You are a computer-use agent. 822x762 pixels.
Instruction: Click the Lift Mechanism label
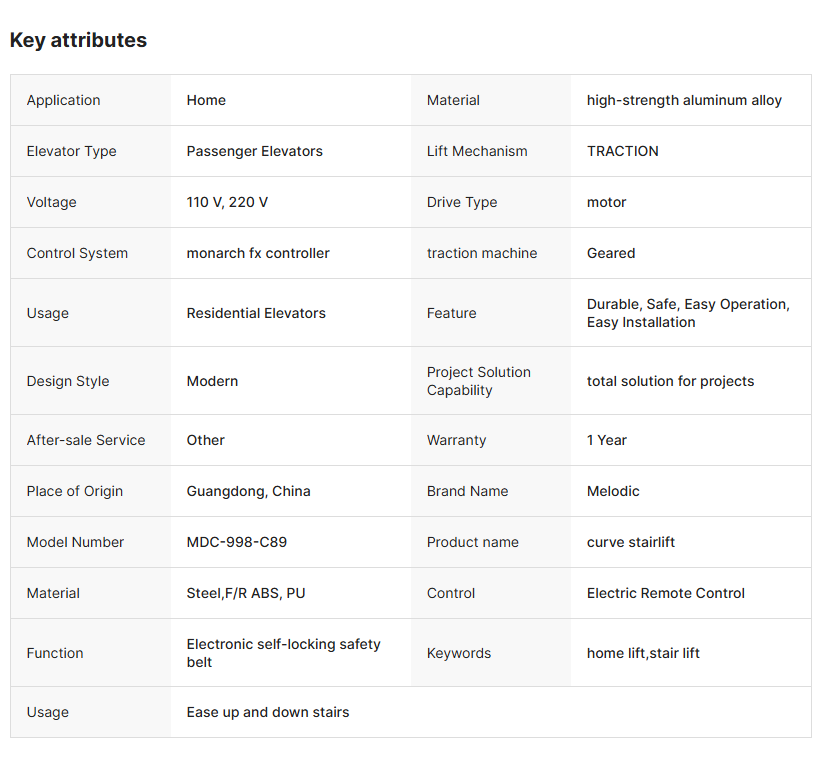click(476, 151)
